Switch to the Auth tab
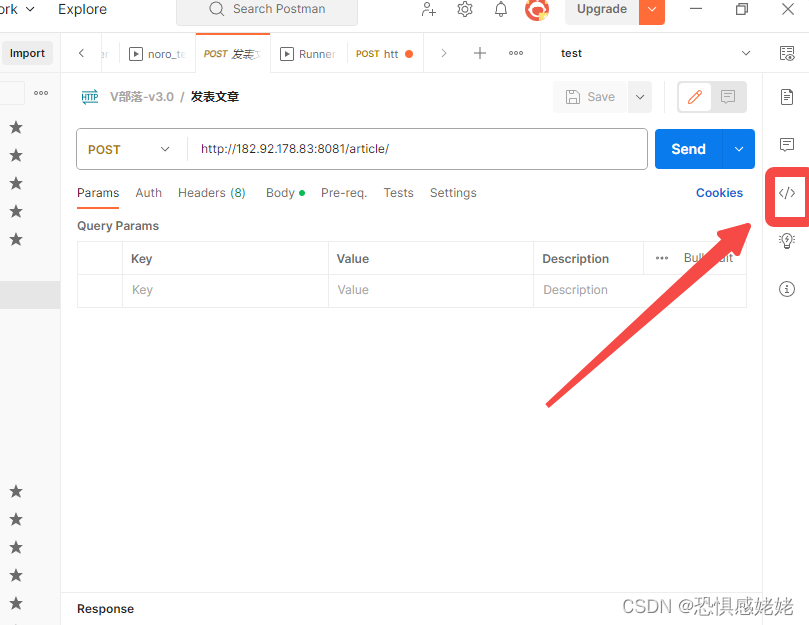 [x=149, y=193]
